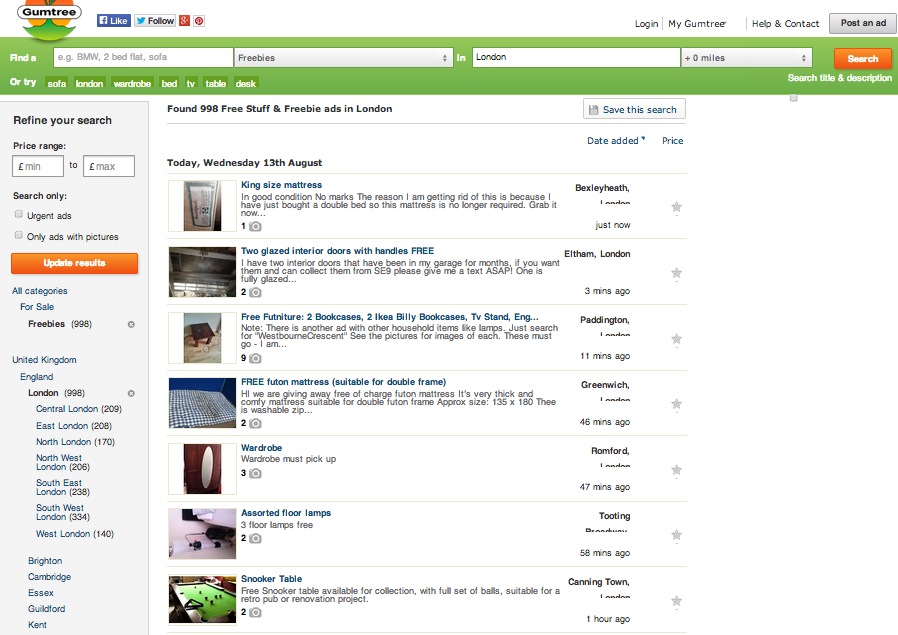Expand the My Gumtree menu
Viewport: 898px width, 635px height.
697,24
